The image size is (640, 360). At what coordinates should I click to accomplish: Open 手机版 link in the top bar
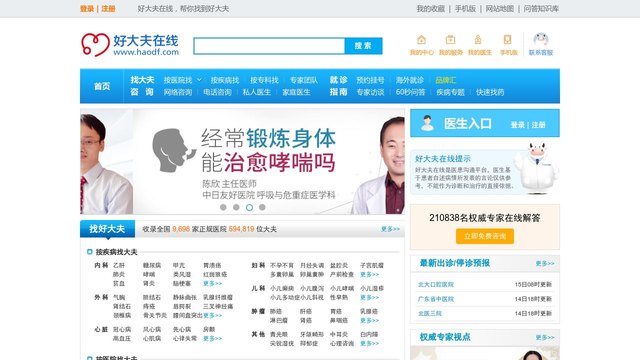[x=465, y=9]
